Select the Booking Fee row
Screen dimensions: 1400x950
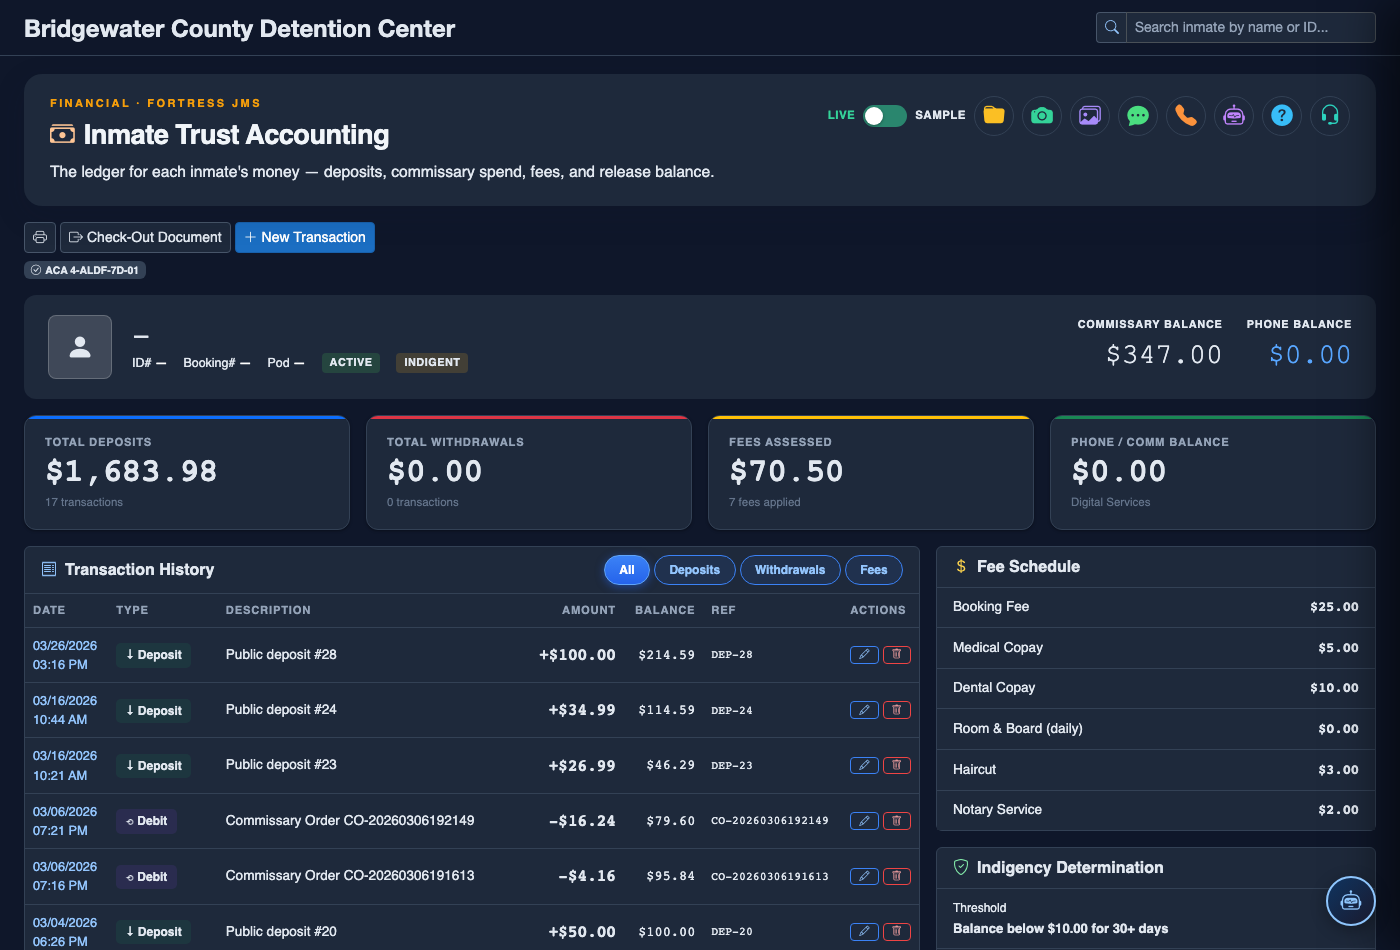(x=1156, y=607)
